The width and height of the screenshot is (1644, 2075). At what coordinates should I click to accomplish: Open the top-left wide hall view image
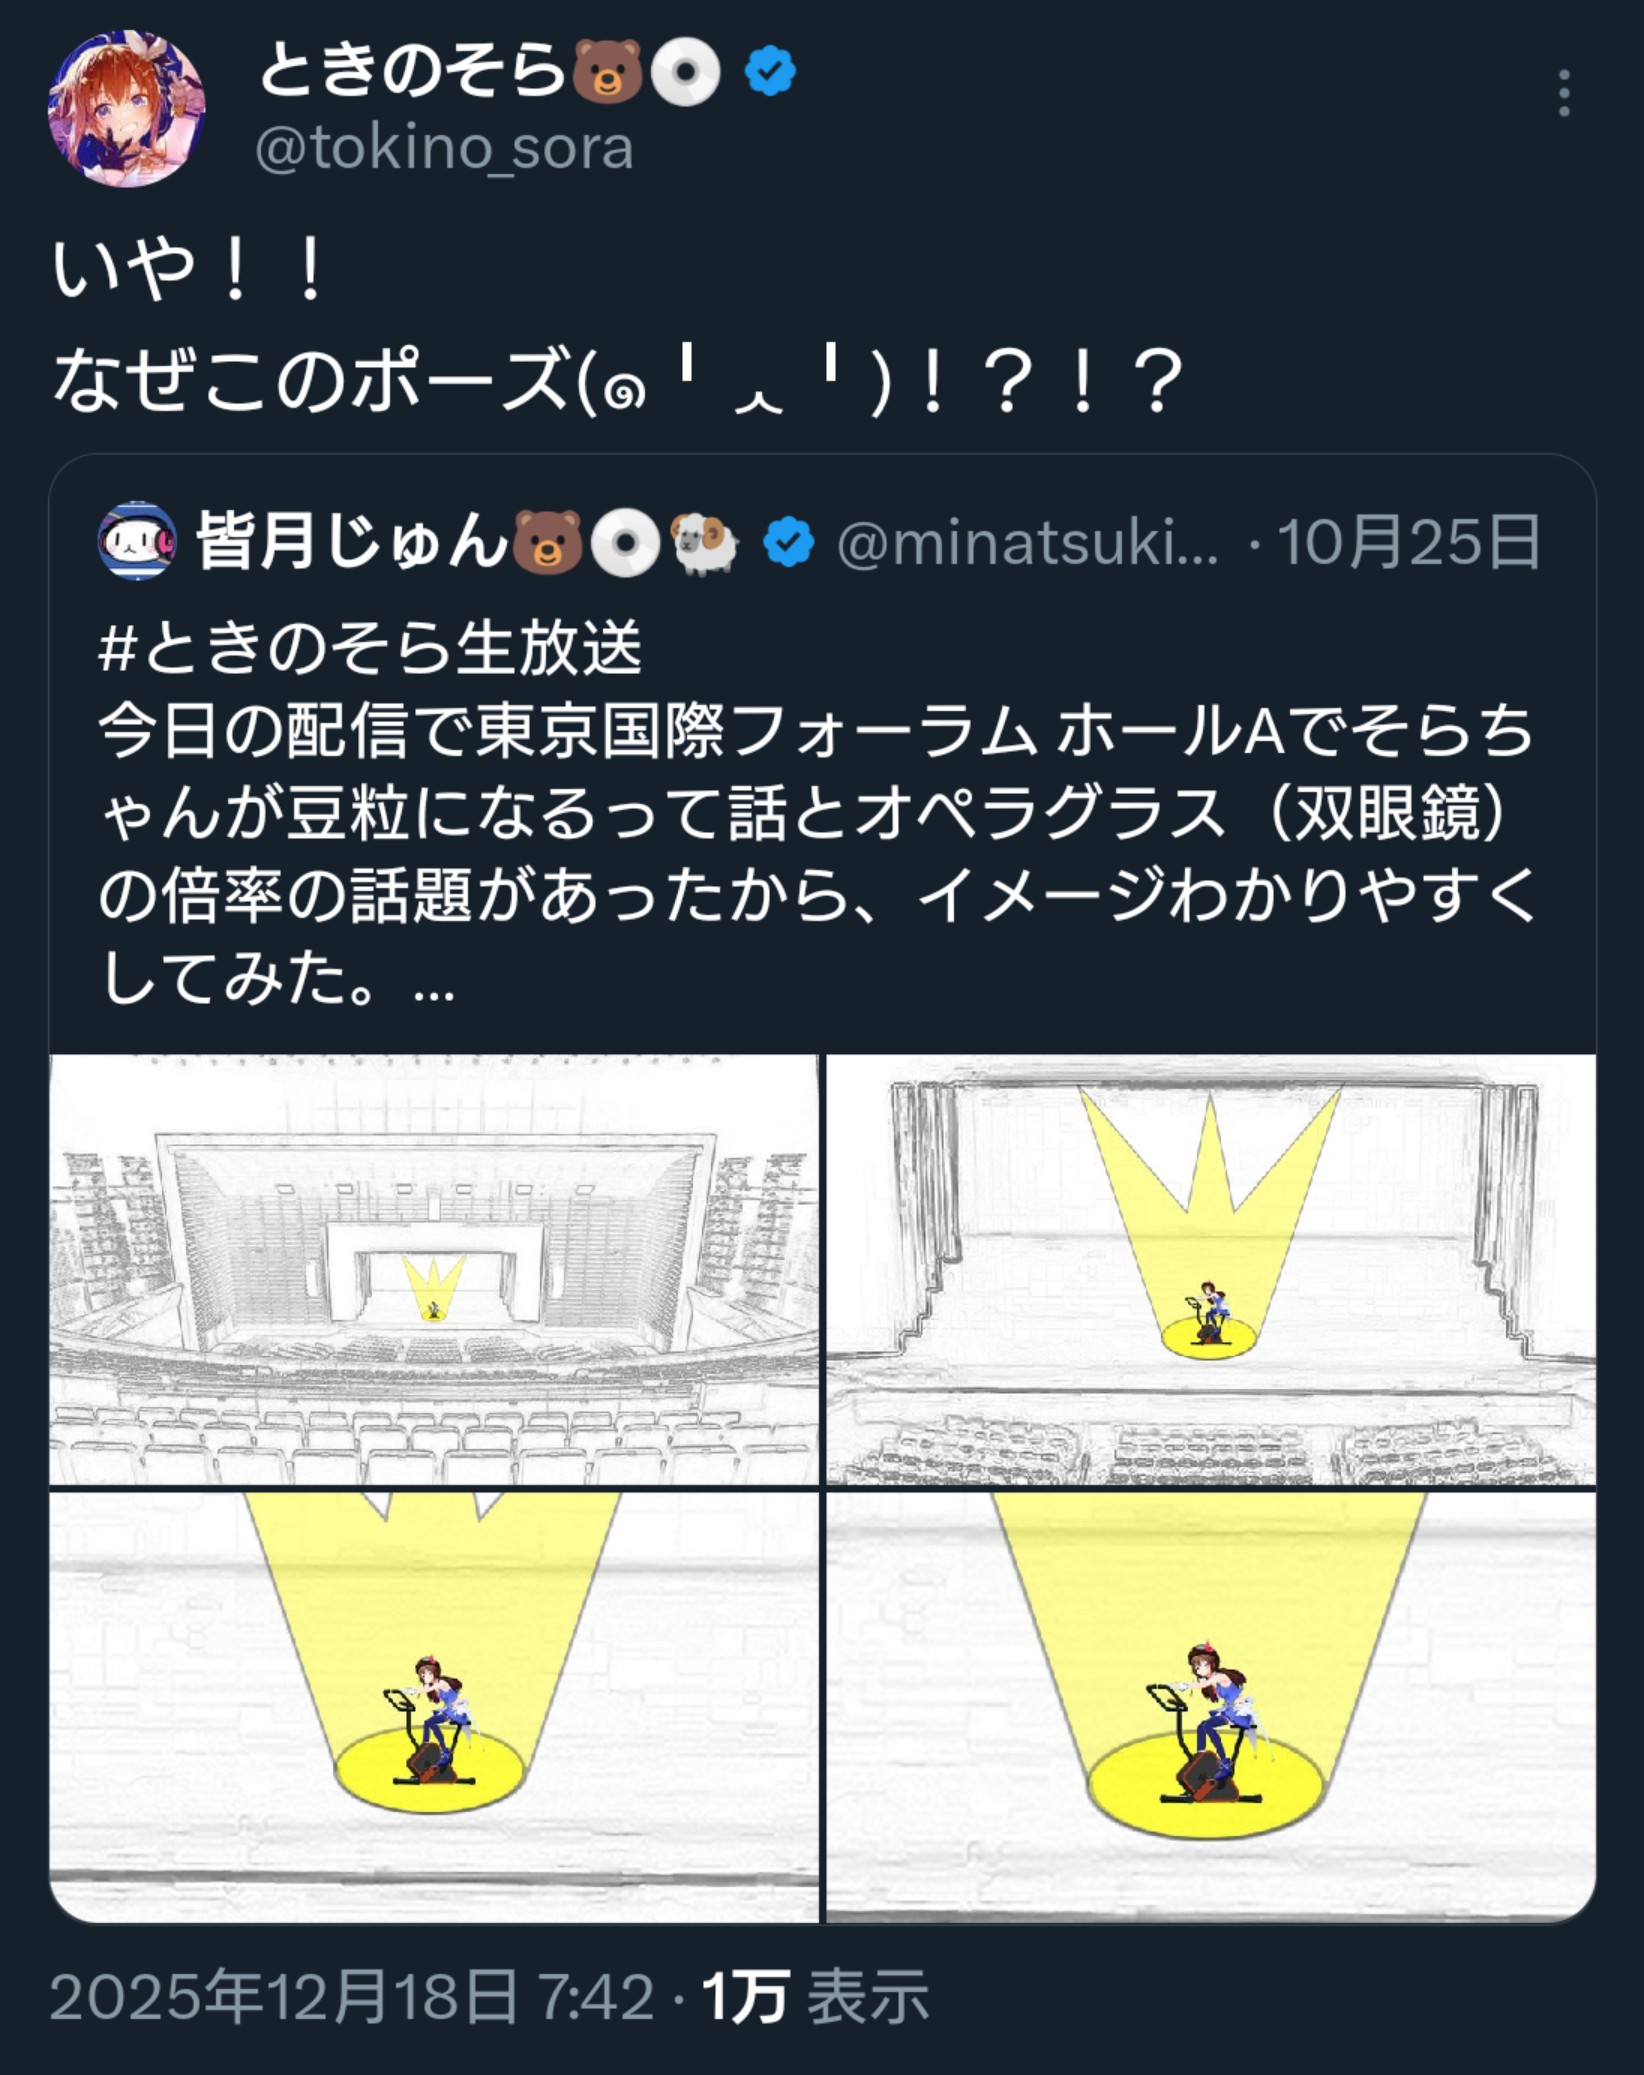coord(434,1270)
